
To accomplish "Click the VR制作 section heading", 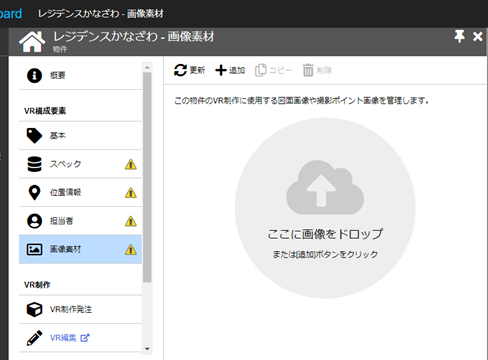I will (37, 285).
